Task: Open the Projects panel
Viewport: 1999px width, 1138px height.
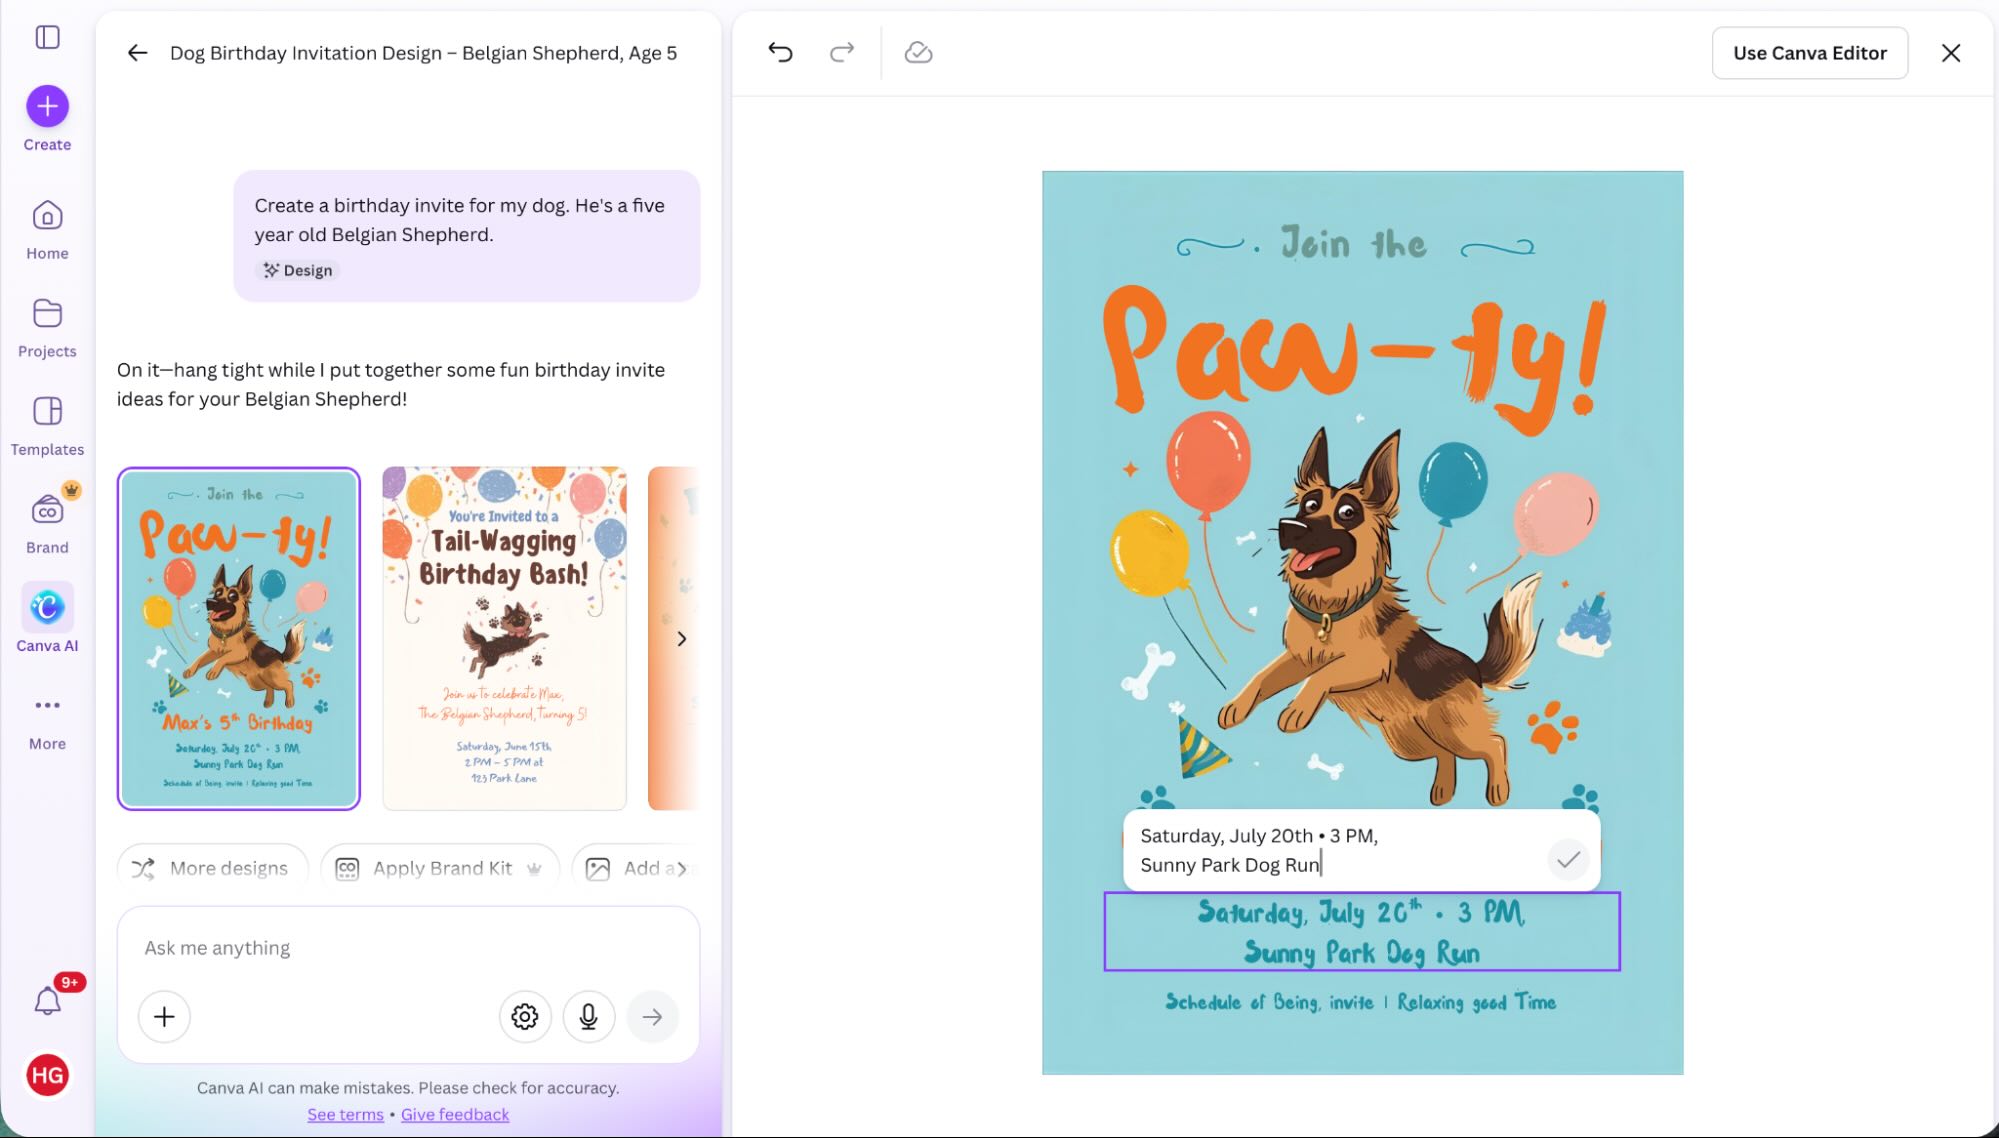Action: [x=46, y=313]
